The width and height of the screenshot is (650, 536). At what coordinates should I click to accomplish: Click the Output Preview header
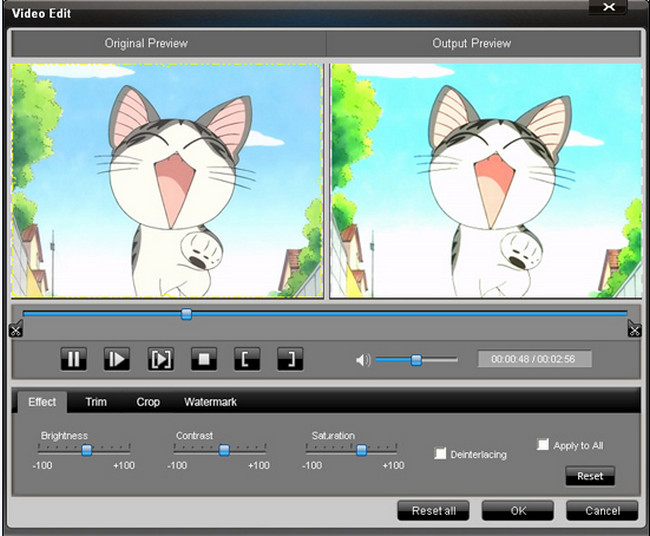pos(471,43)
